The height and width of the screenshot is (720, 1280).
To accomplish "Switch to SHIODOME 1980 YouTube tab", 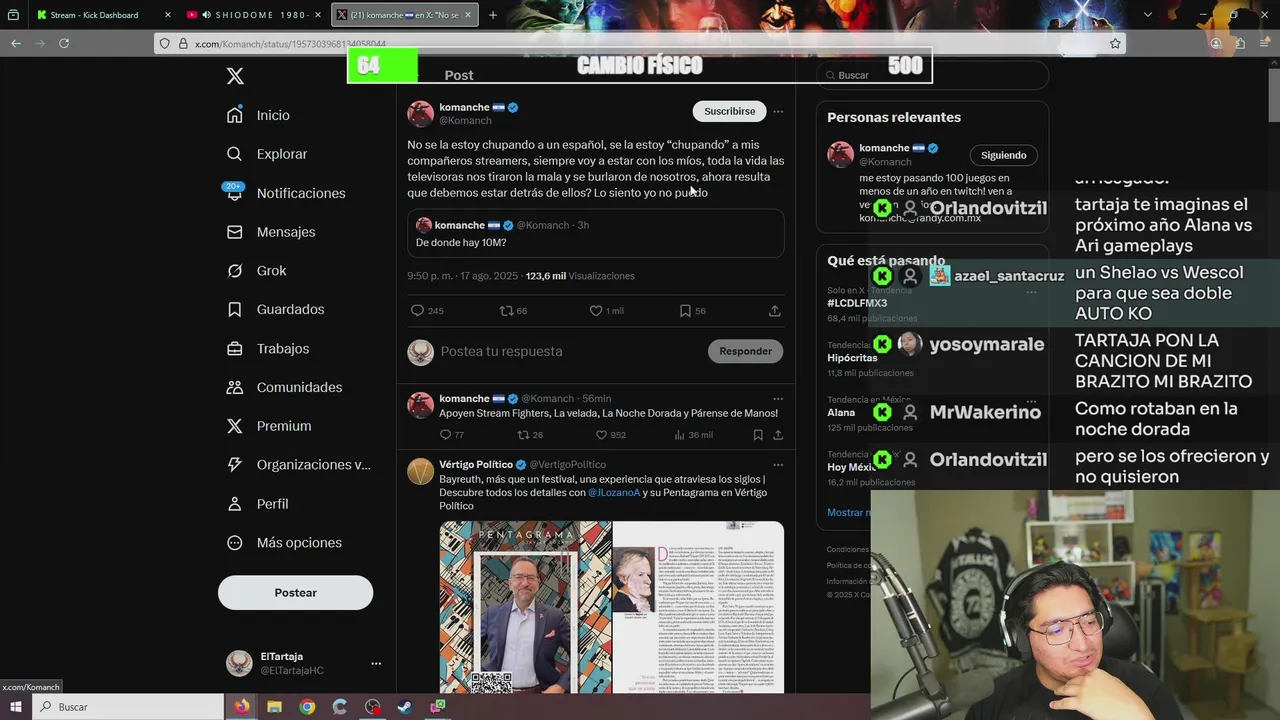I will 255,15.
